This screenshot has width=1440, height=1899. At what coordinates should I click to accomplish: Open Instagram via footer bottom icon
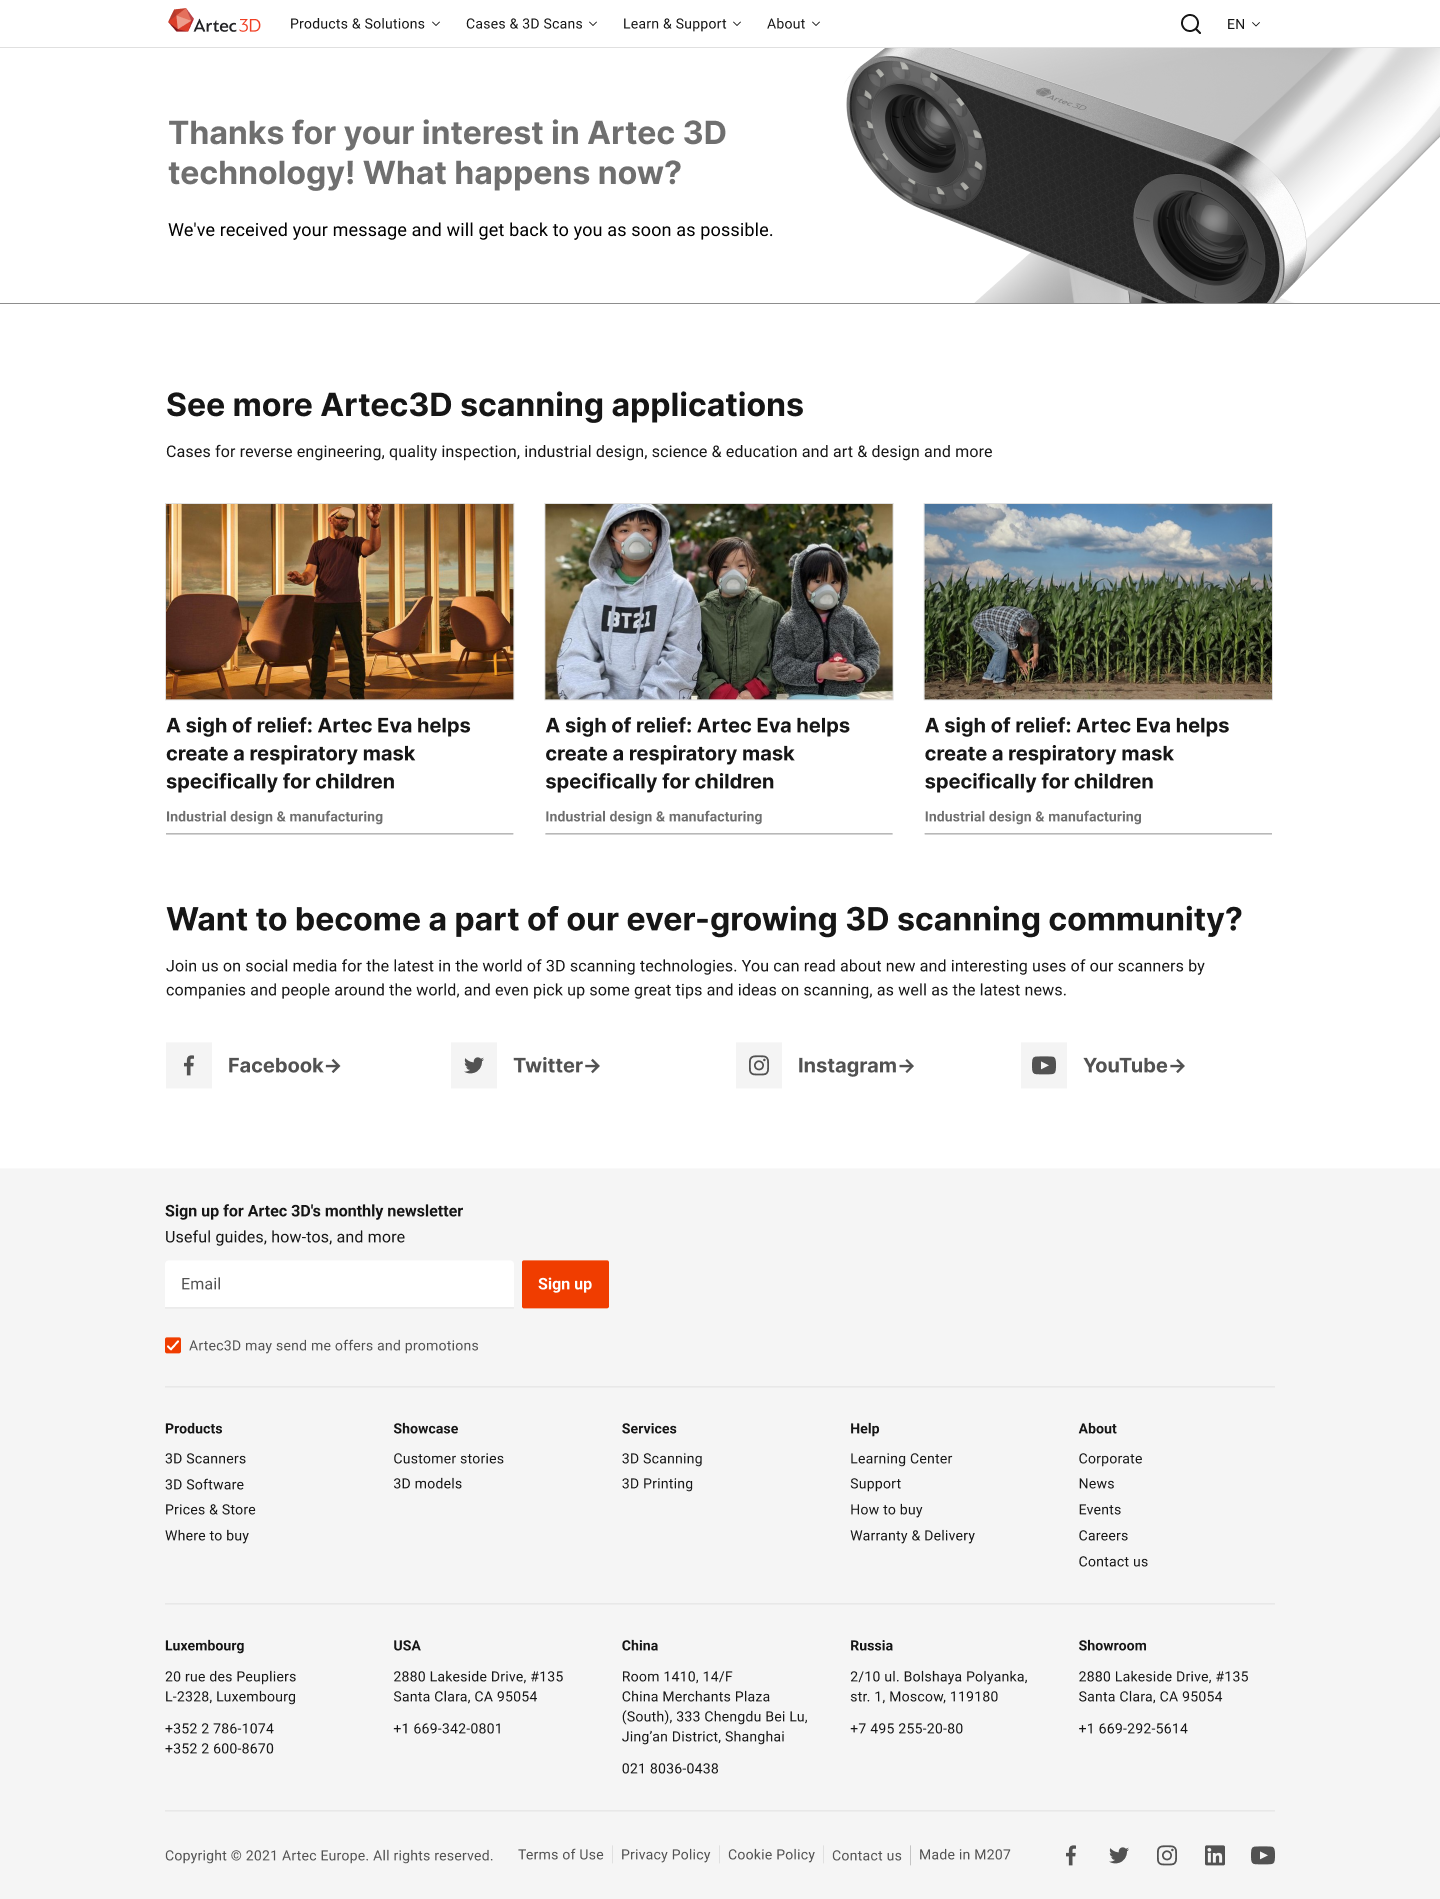(x=1167, y=1855)
